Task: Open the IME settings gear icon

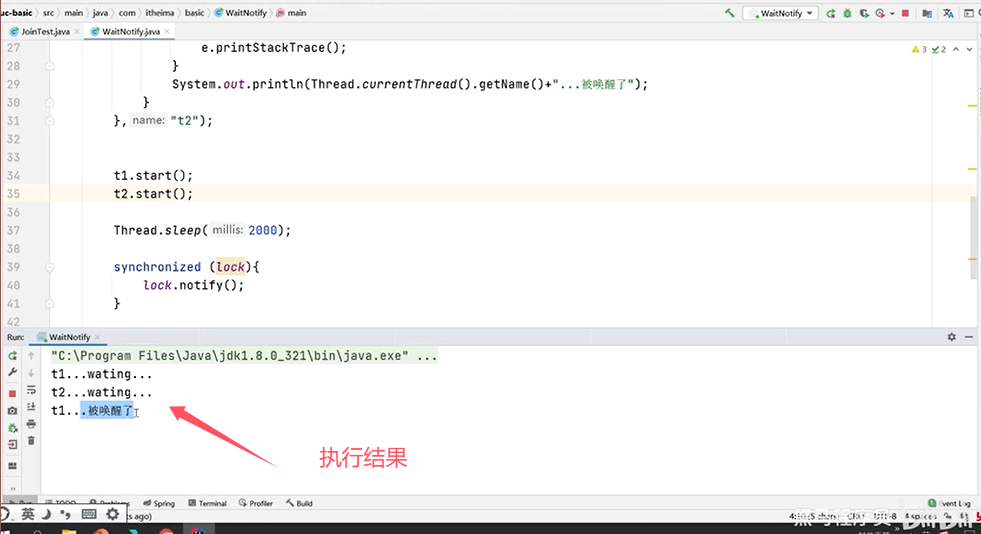Action: (112, 514)
